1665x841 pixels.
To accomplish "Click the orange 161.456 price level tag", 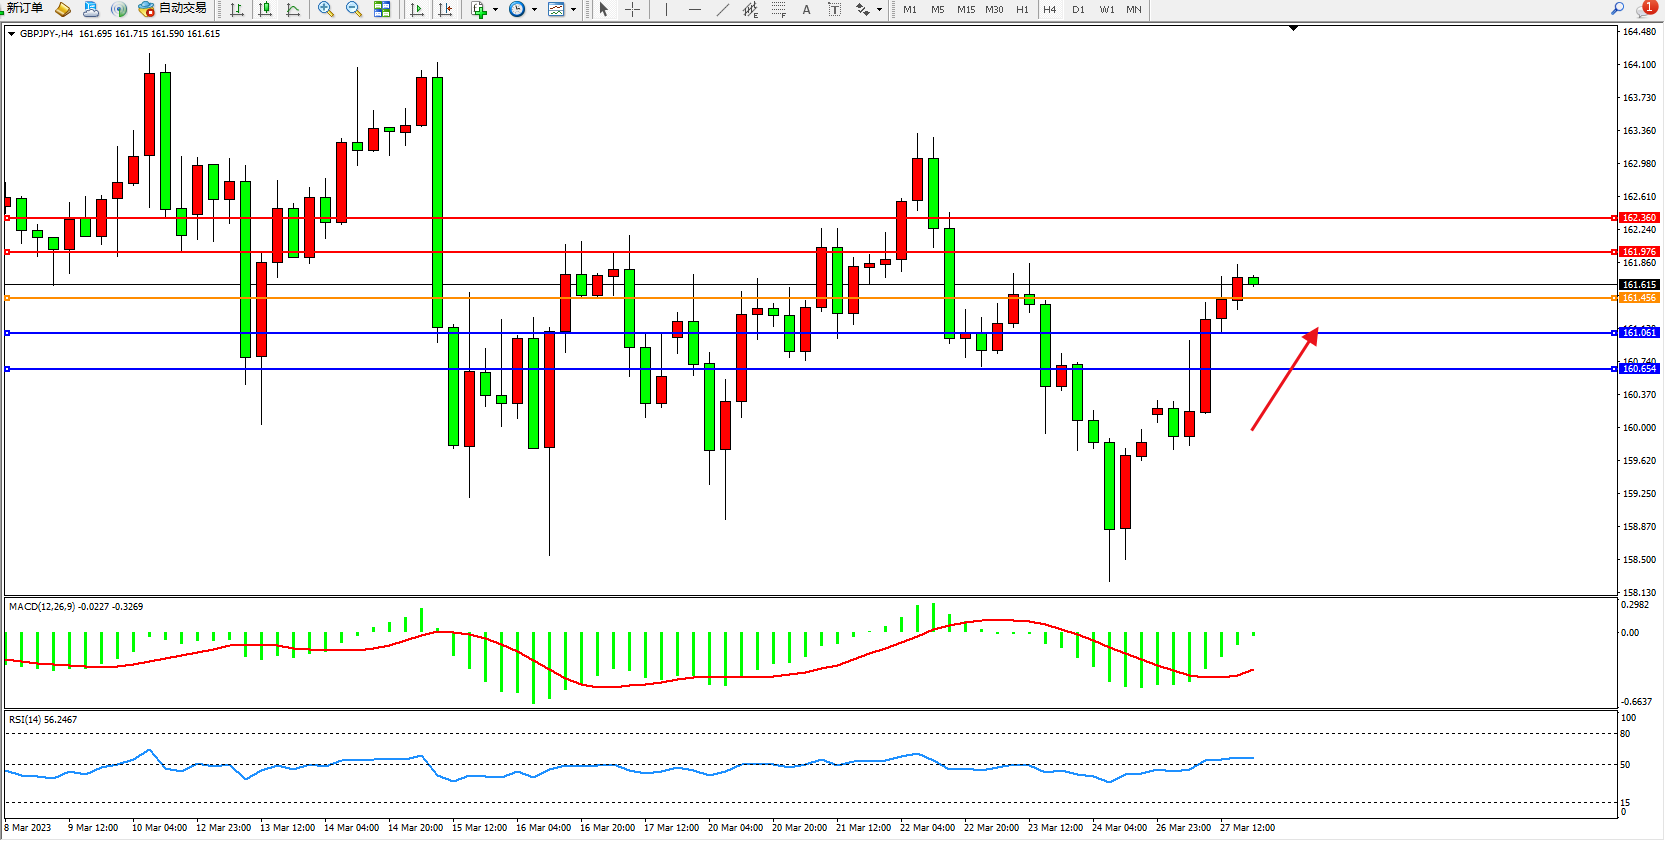I will point(1638,298).
